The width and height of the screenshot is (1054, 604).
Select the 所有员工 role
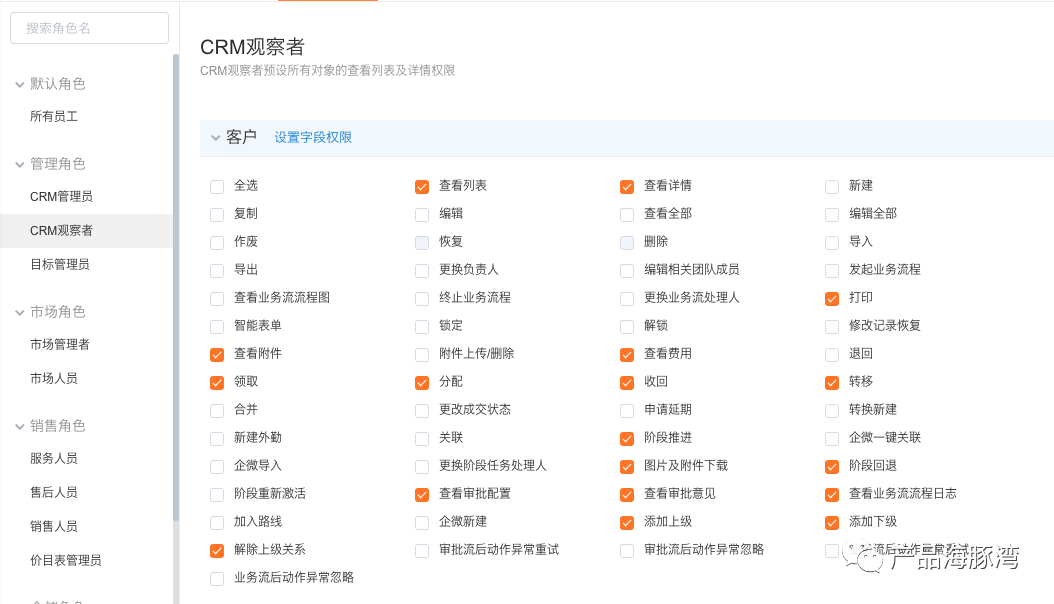(86, 117)
